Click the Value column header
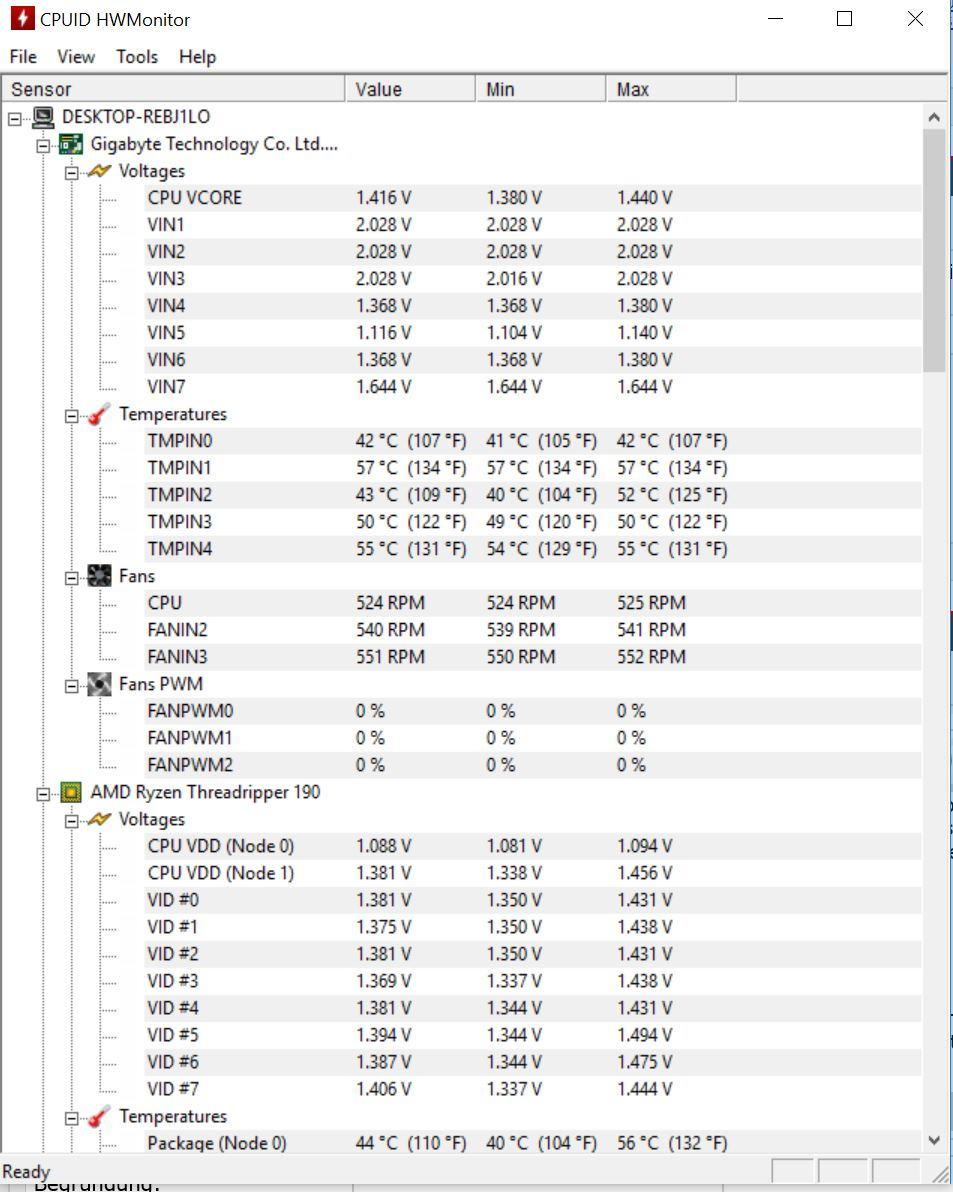Image resolution: width=953 pixels, height=1192 pixels. 410,89
